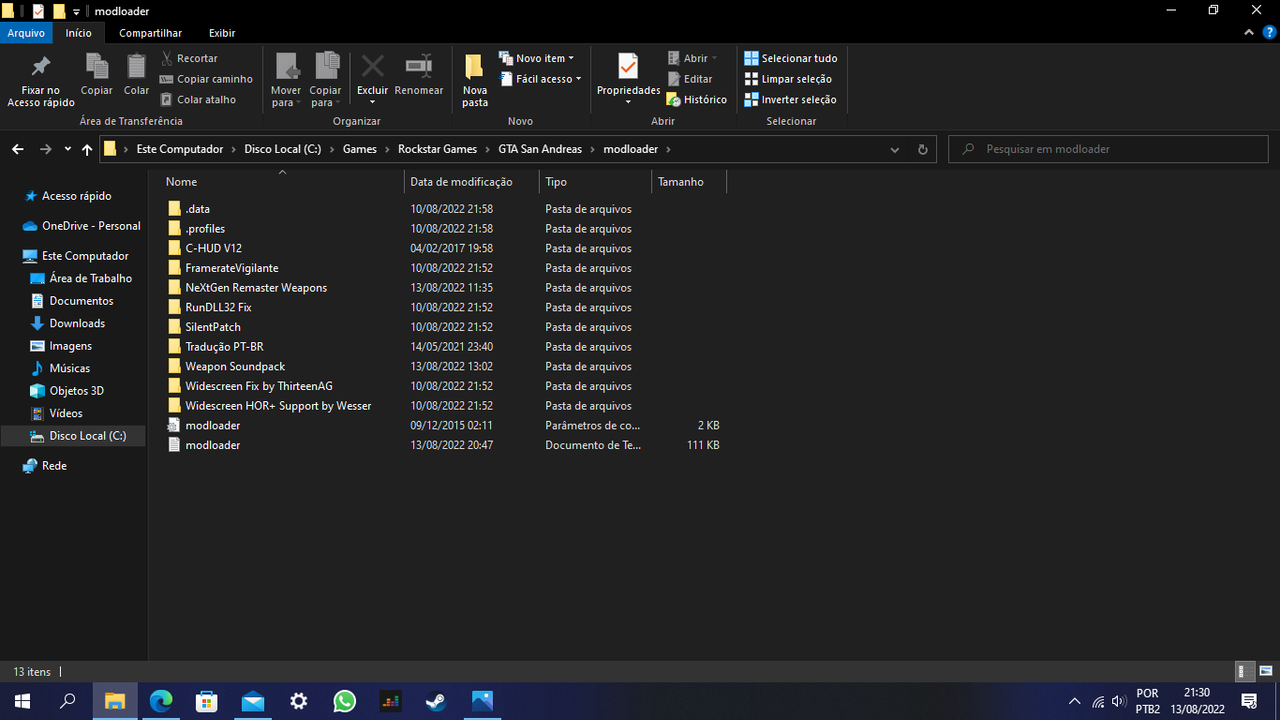Image resolution: width=1280 pixels, height=720 pixels.
Task: Open the notification center icon
Action: [x=1249, y=701]
